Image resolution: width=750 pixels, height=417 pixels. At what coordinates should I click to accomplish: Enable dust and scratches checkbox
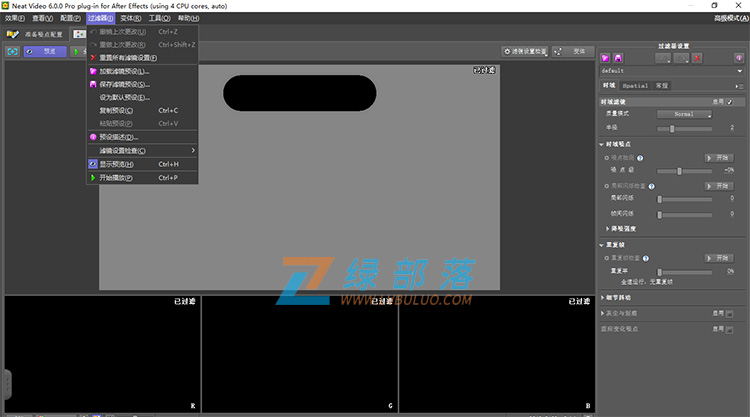pos(729,314)
